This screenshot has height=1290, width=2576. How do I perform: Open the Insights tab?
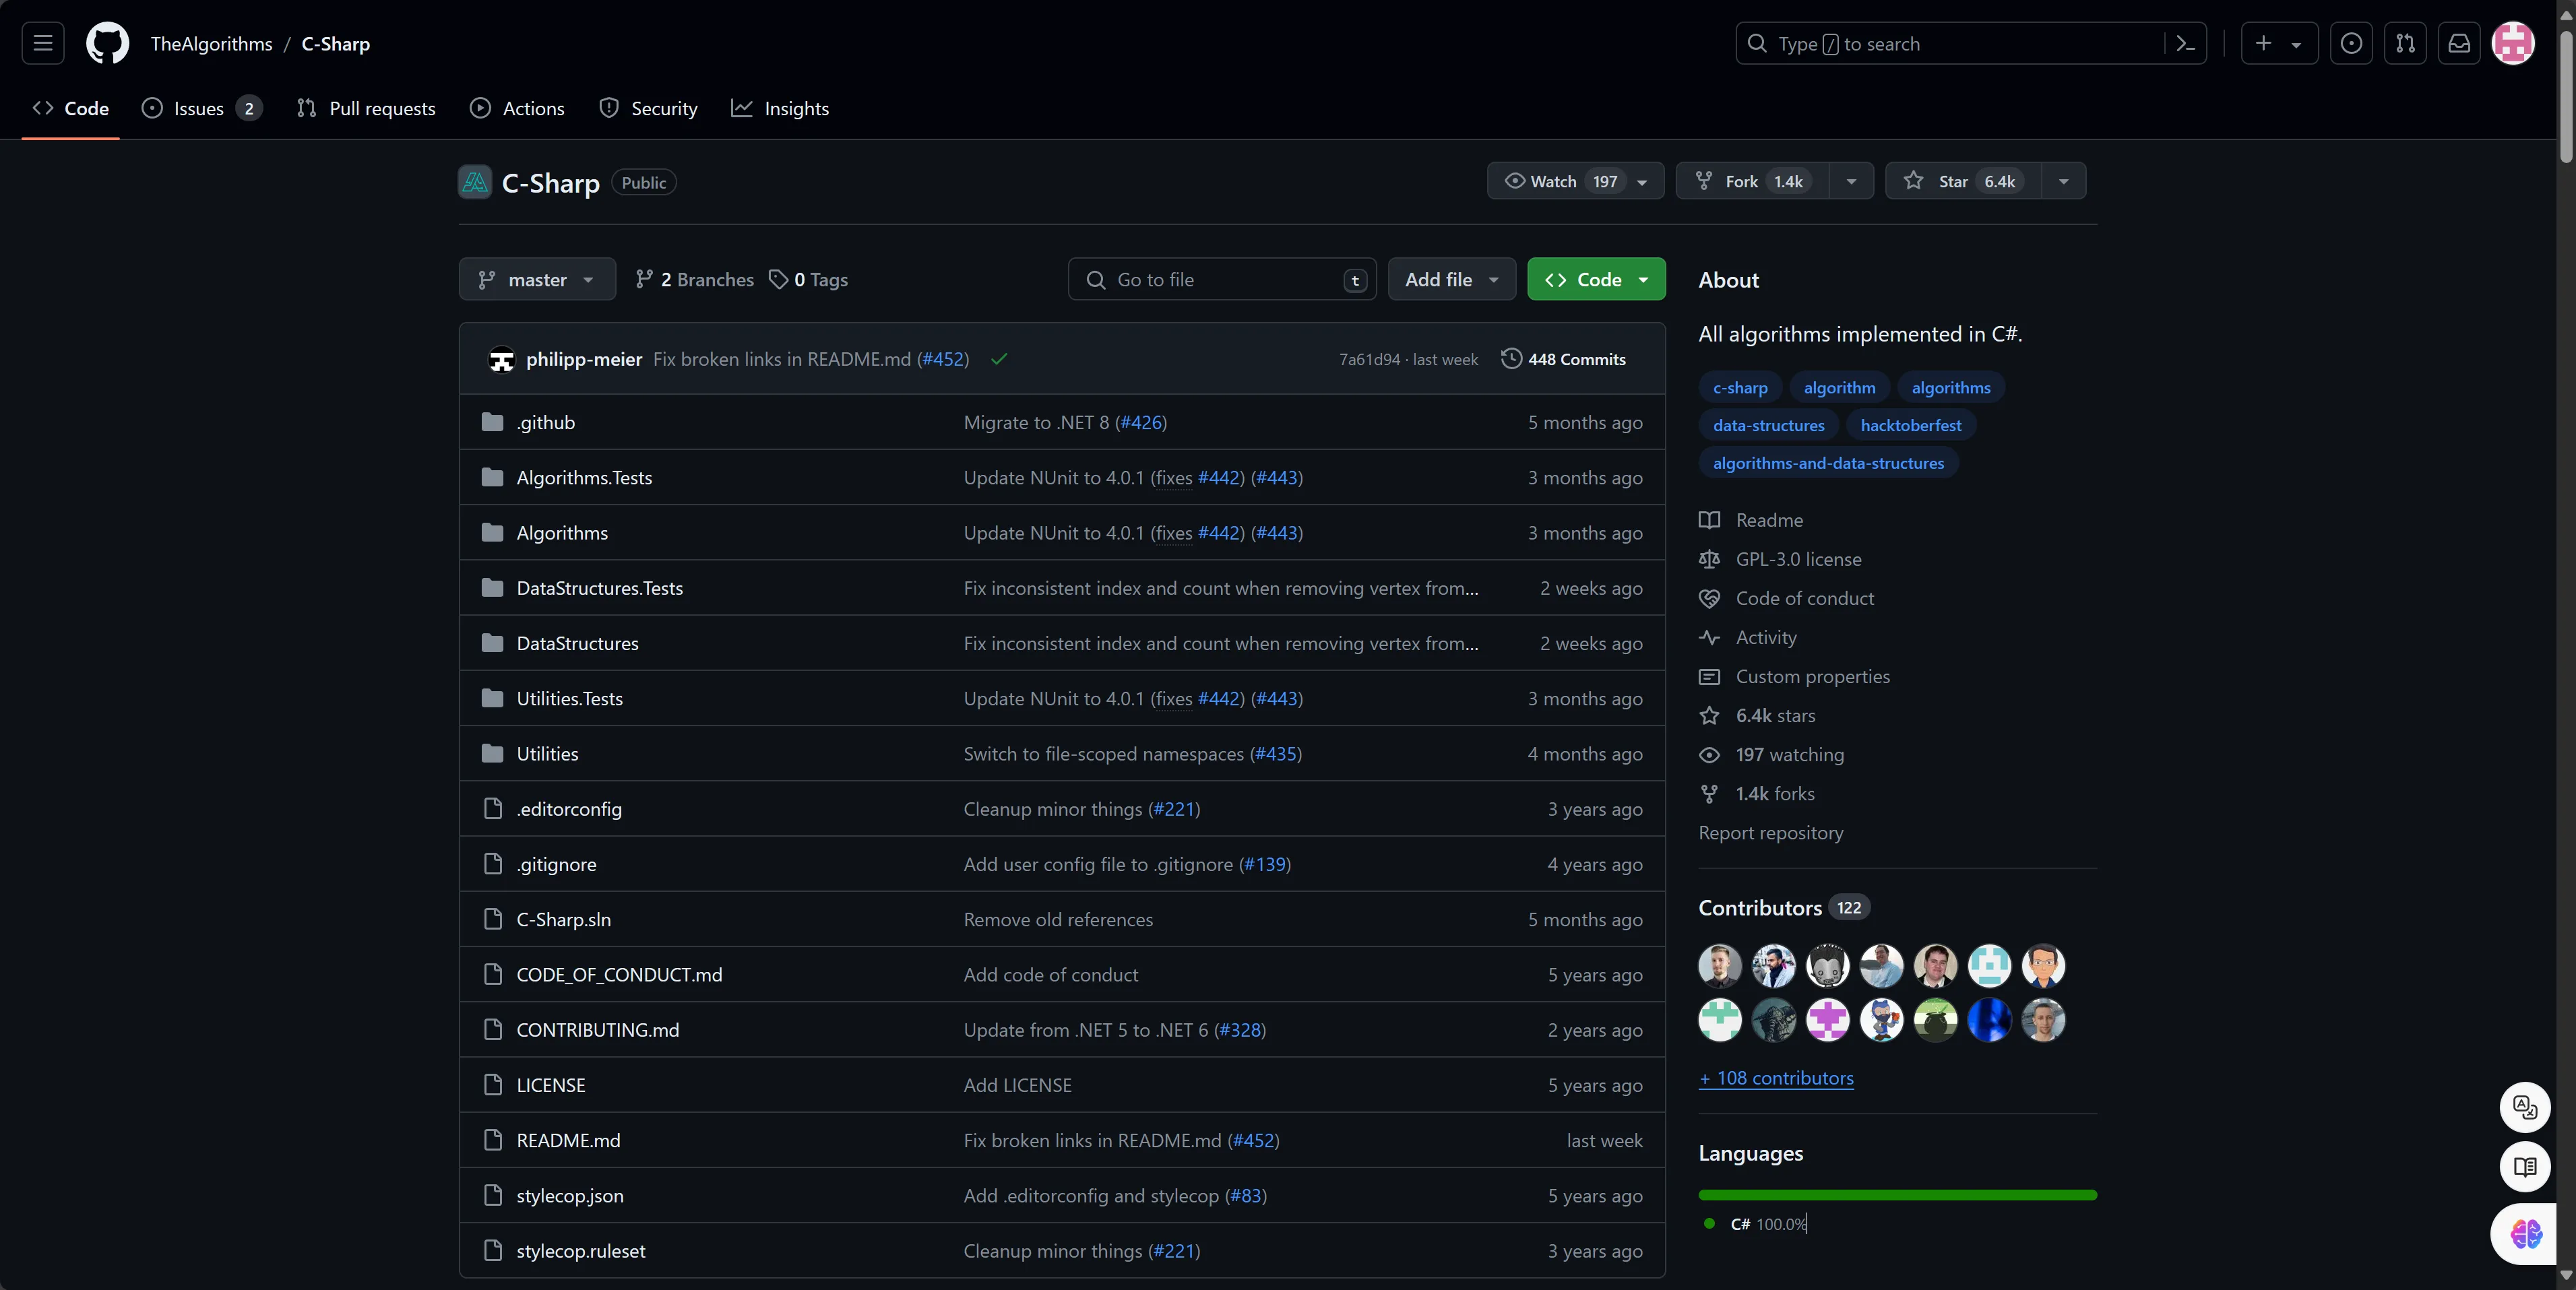[x=780, y=108]
